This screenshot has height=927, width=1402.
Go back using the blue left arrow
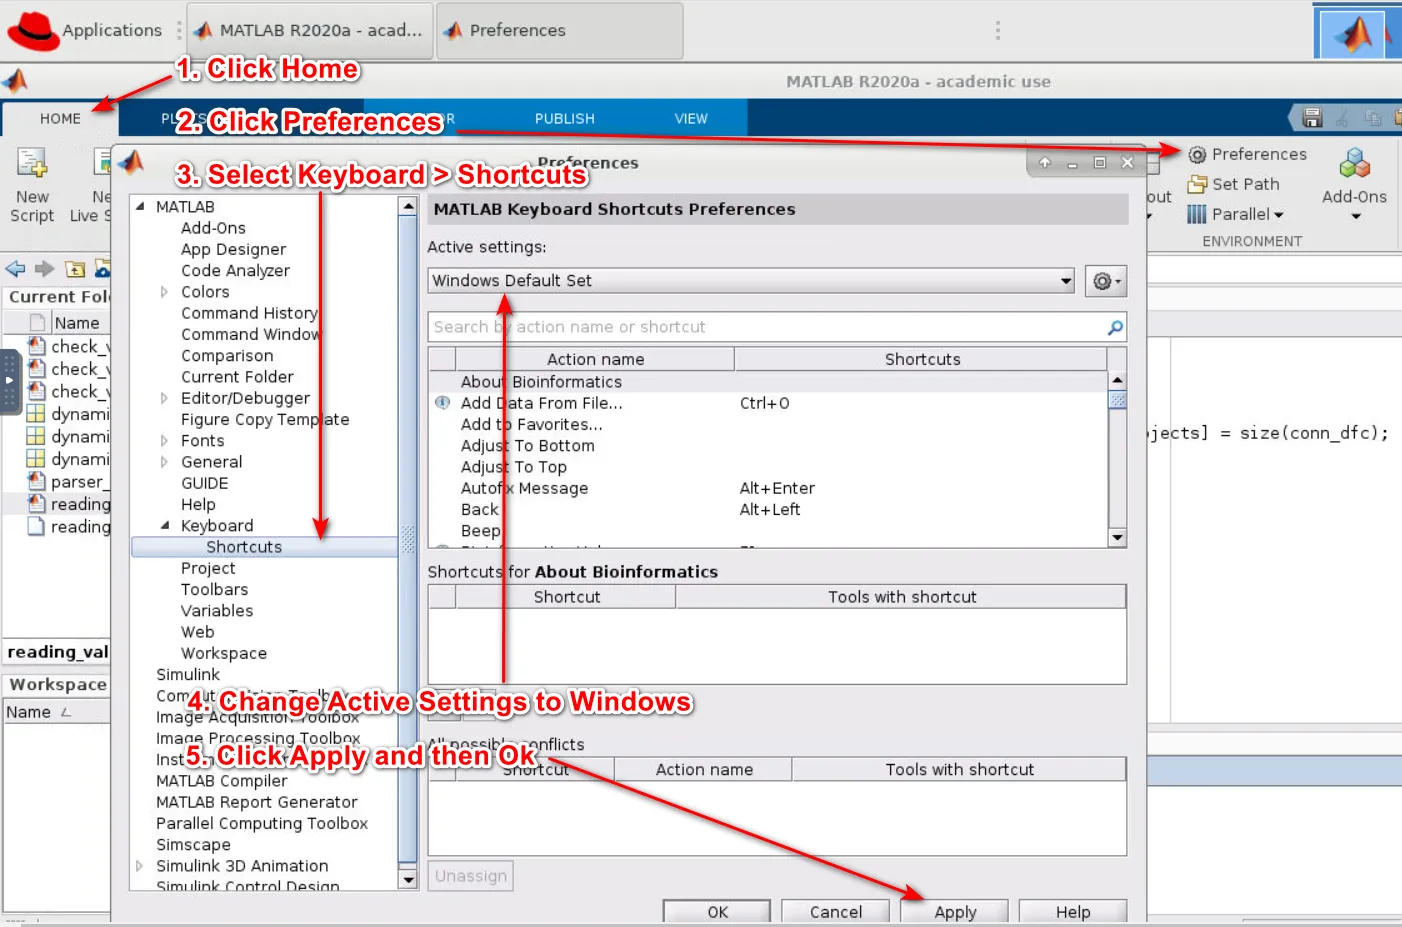(15, 268)
